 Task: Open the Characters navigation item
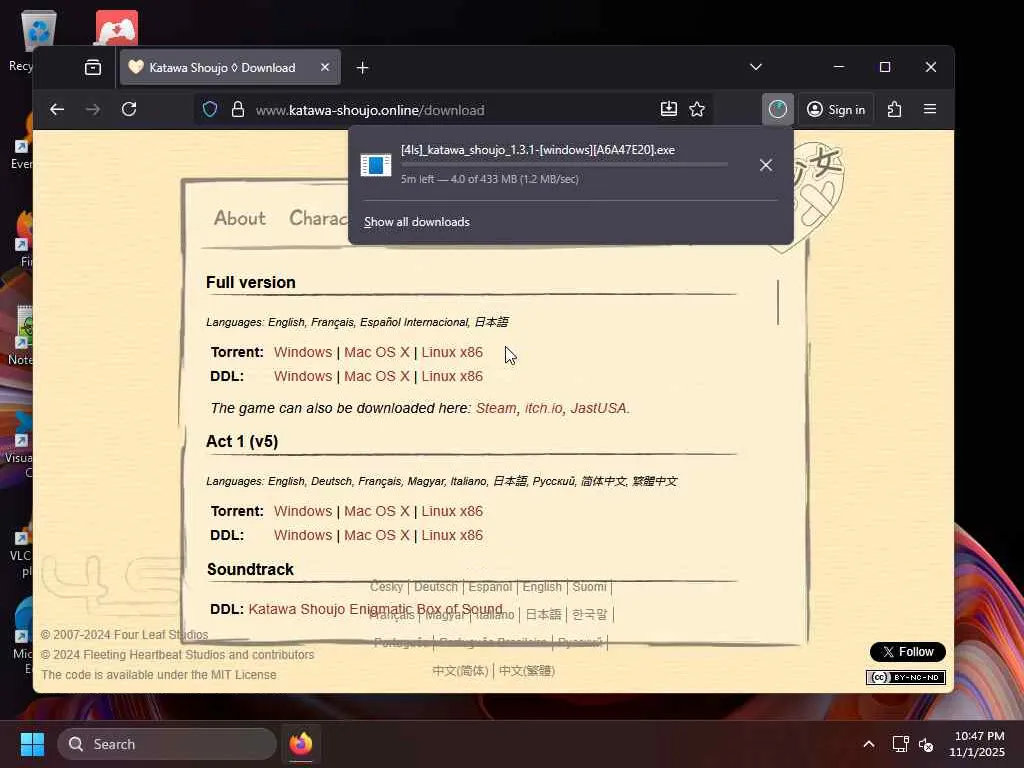click(x=318, y=218)
